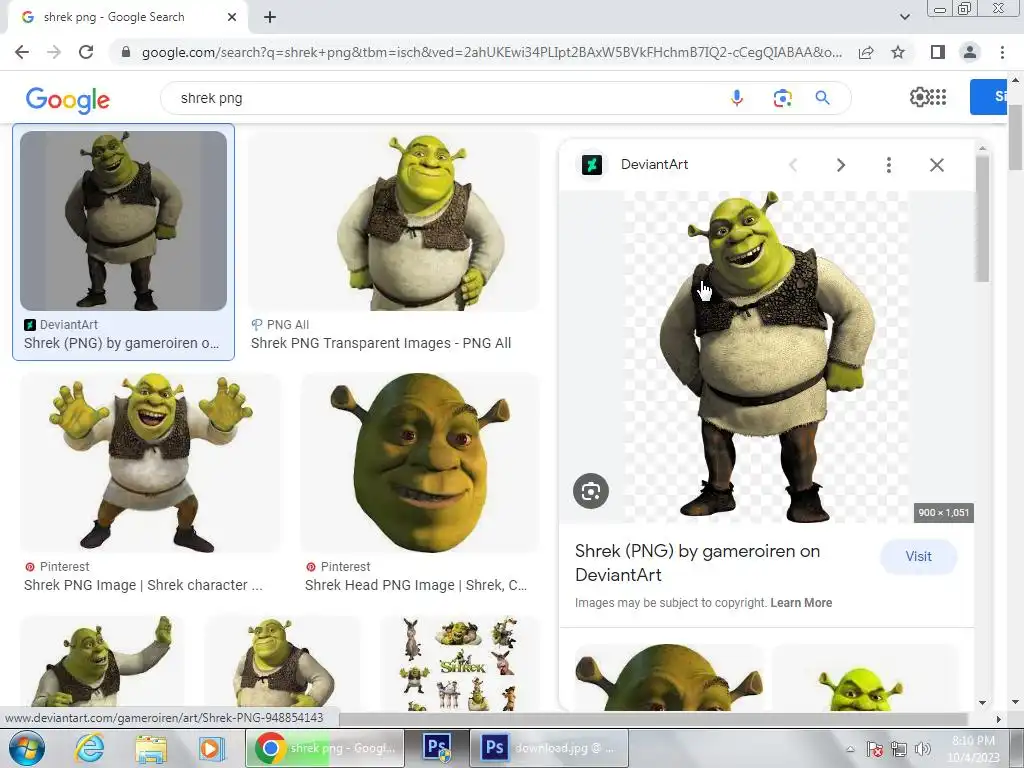Screen dimensions: 1024x768
Task: Open Windows Explorer folder on taskbar
Action: tap(151, 748)
